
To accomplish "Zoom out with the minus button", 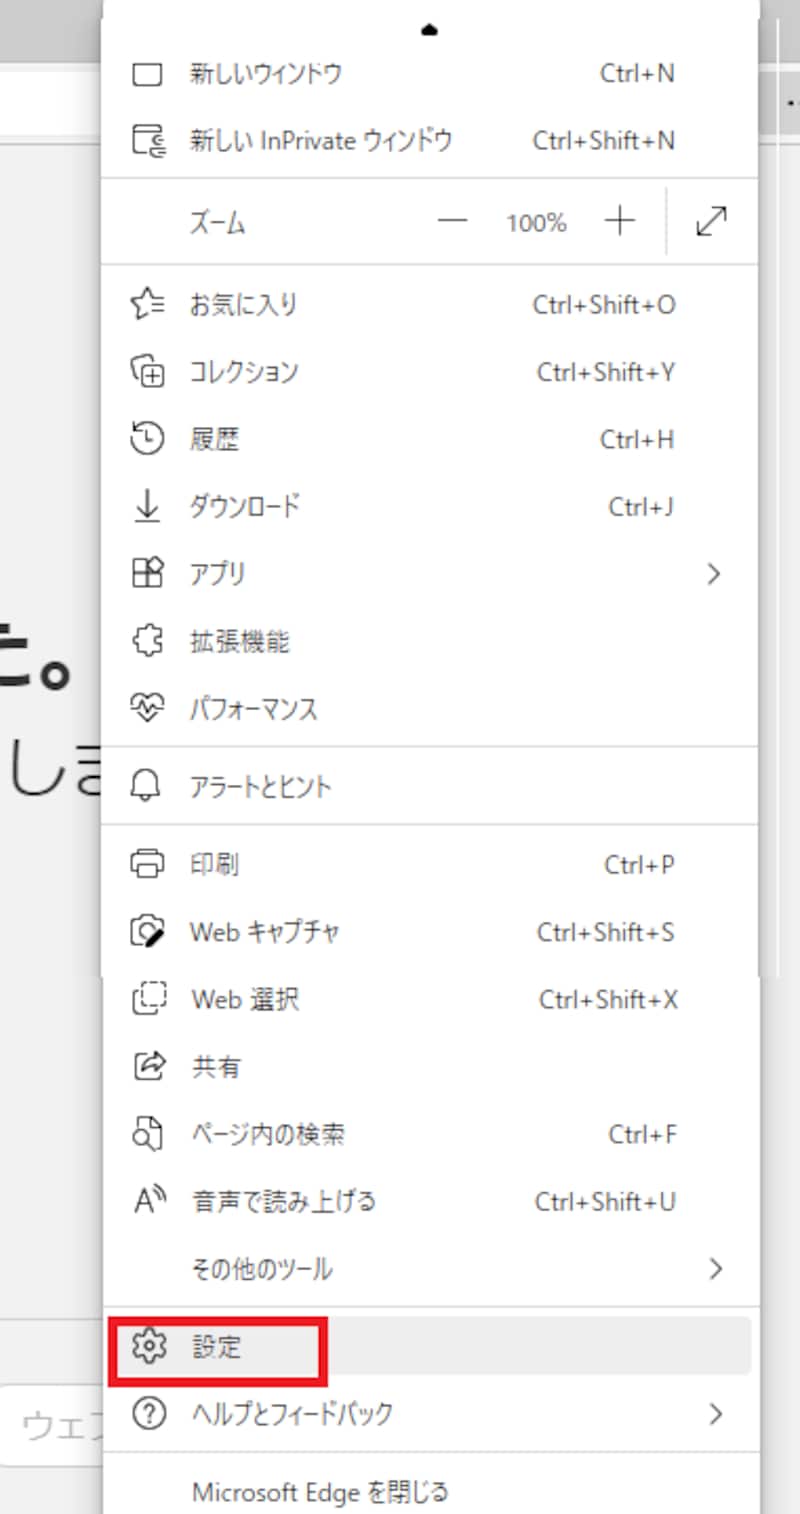I will point(453,222).
